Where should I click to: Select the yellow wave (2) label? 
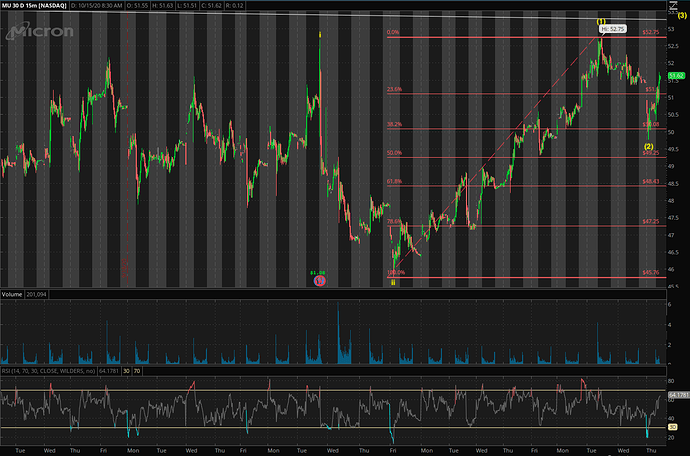pyautogui.click(x=648, y=146)
